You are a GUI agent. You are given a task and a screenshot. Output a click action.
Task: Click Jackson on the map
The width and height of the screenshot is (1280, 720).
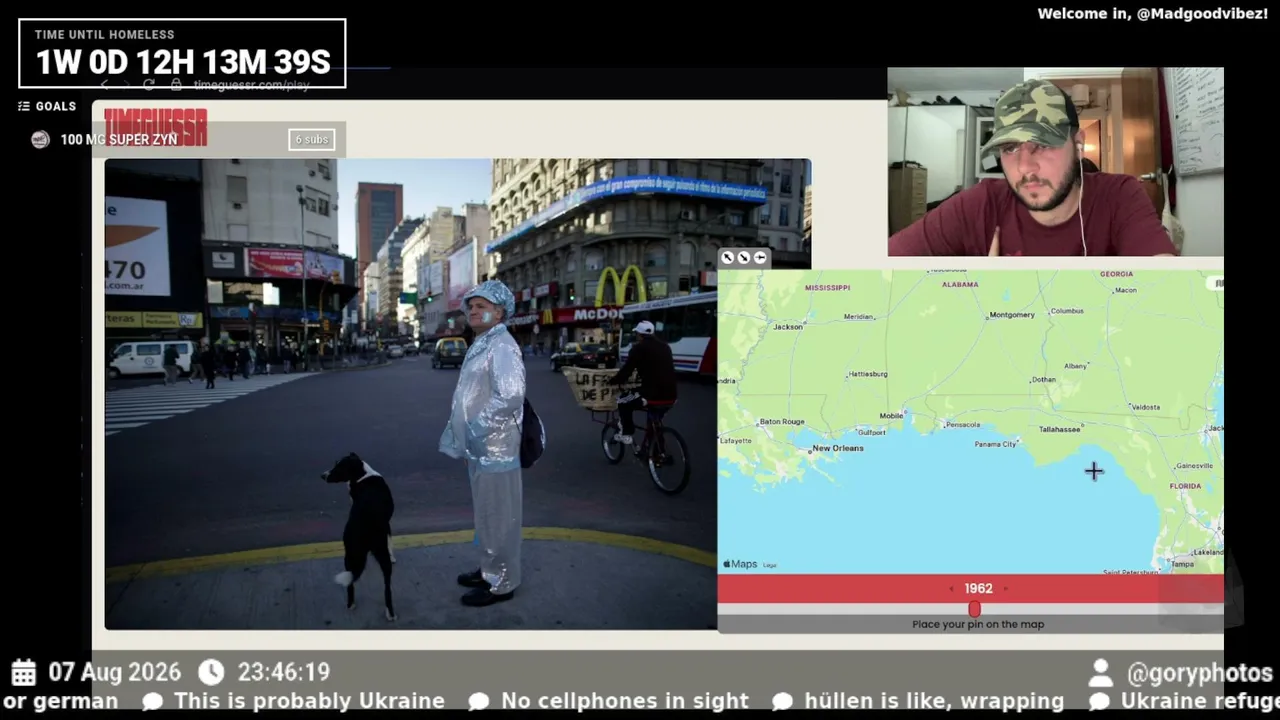(788, 327)
